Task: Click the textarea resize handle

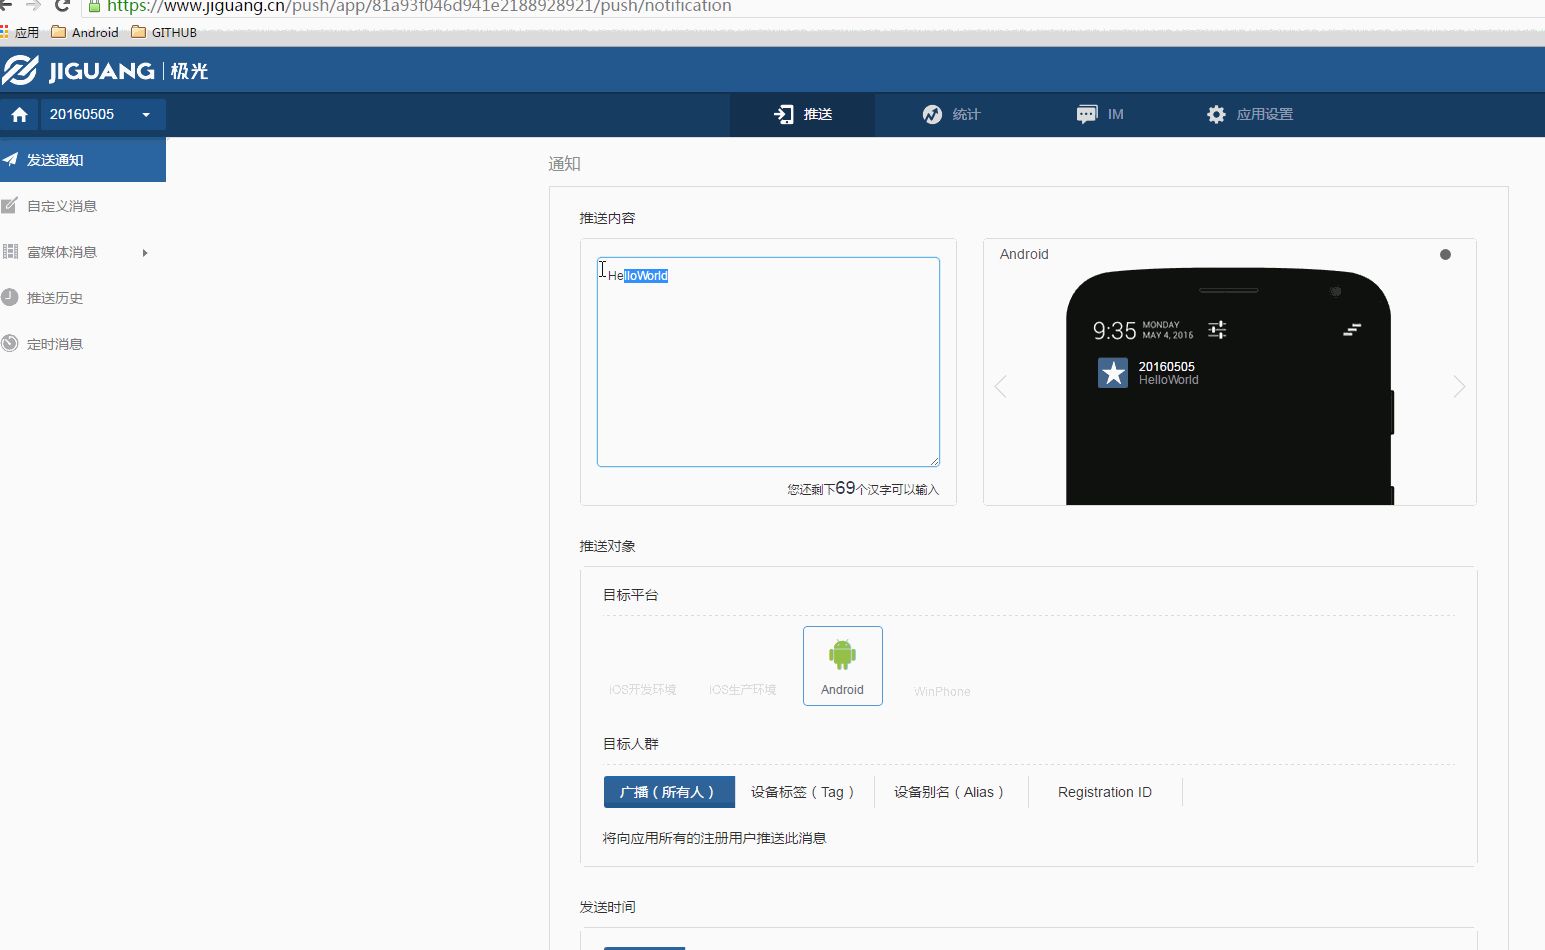Action: 934,461
